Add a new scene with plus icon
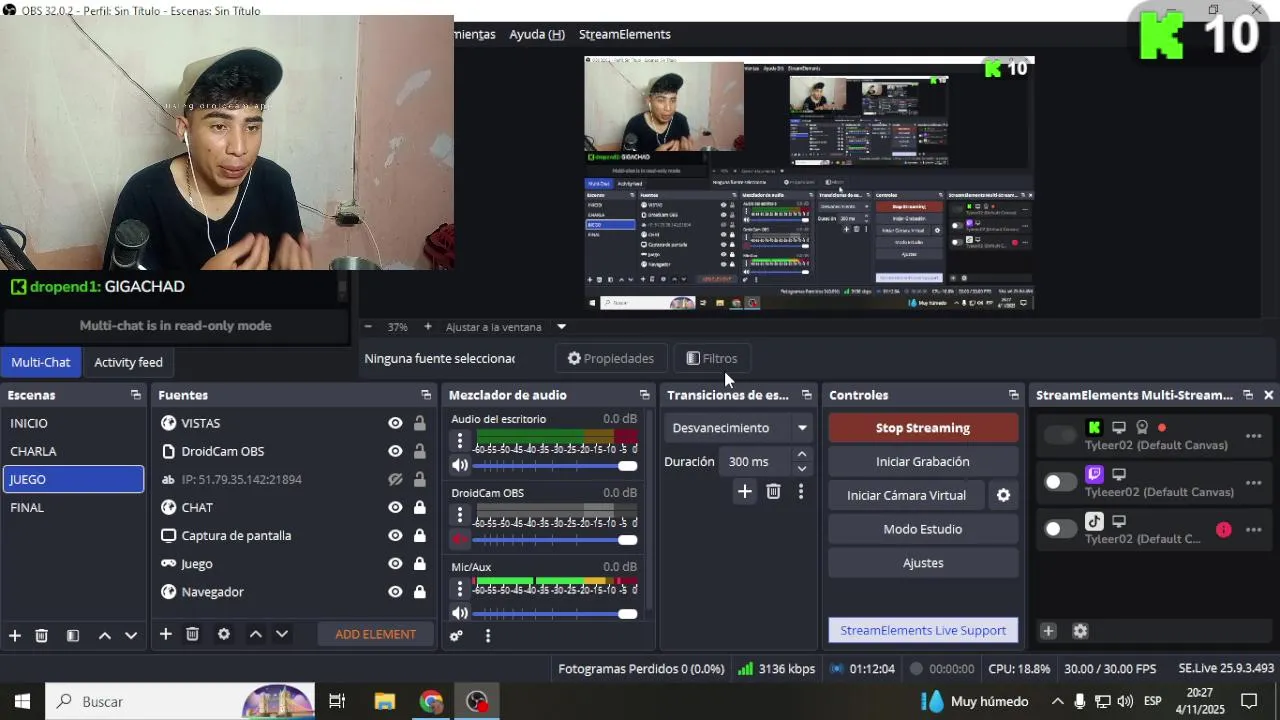The image size is (1280, 720). pyautogui.click(x=15, y=635)
